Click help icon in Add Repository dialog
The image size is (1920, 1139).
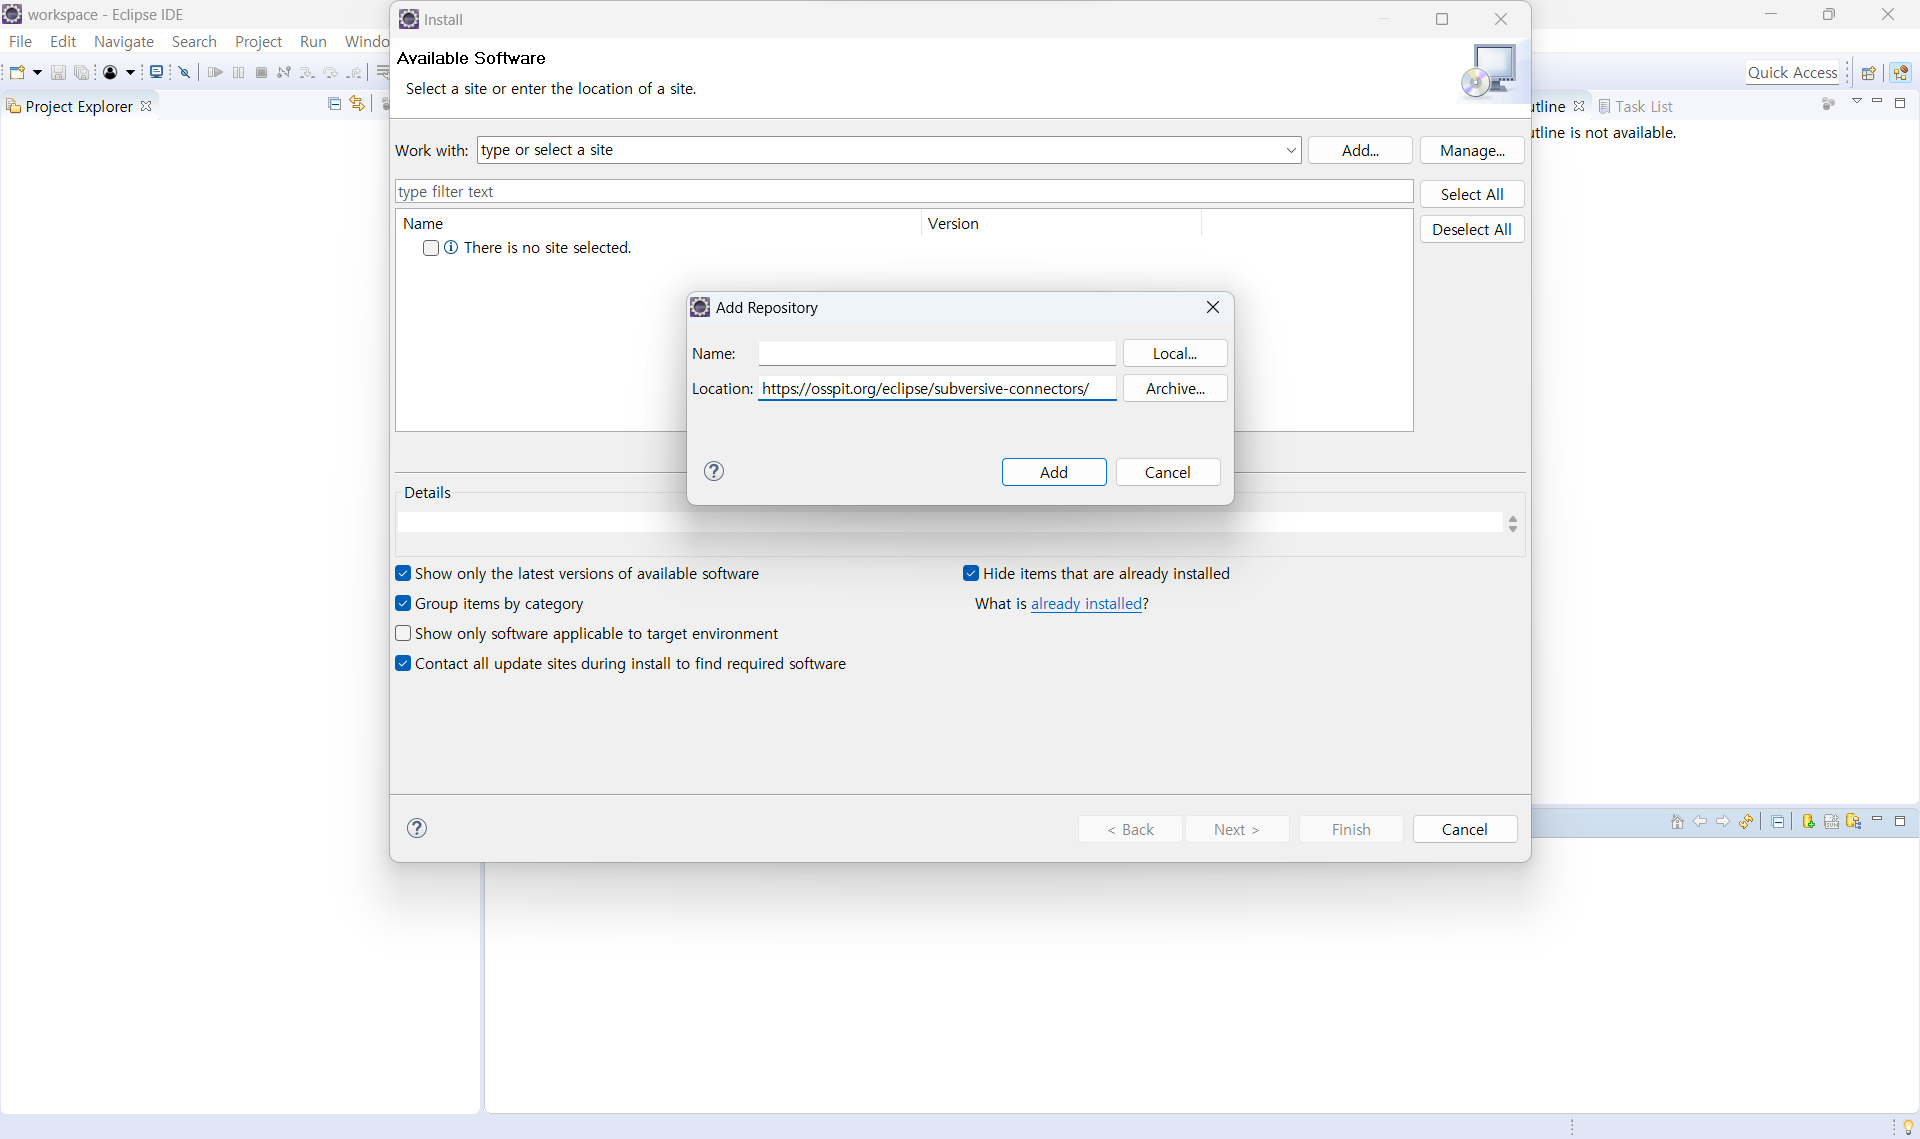(714, 471)
